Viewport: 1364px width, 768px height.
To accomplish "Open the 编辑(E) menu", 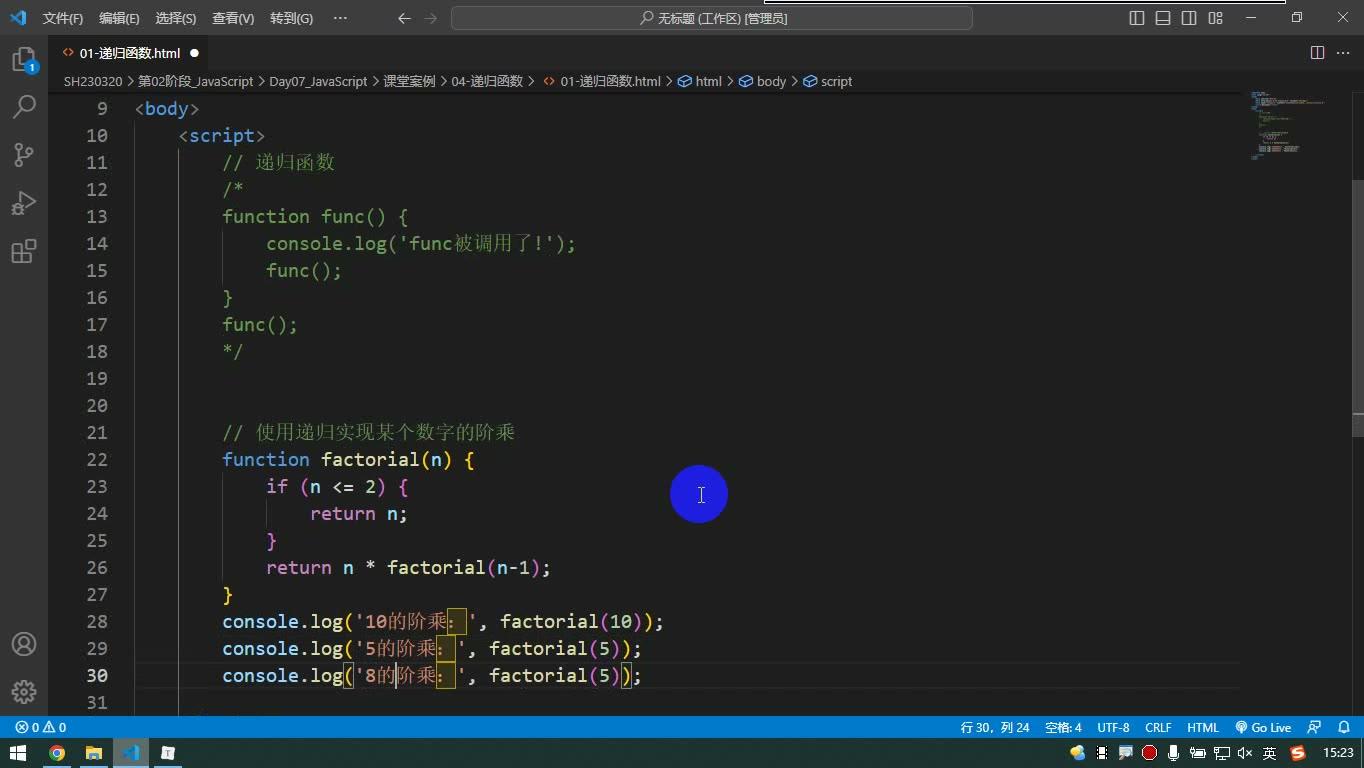I will point(120,18).
